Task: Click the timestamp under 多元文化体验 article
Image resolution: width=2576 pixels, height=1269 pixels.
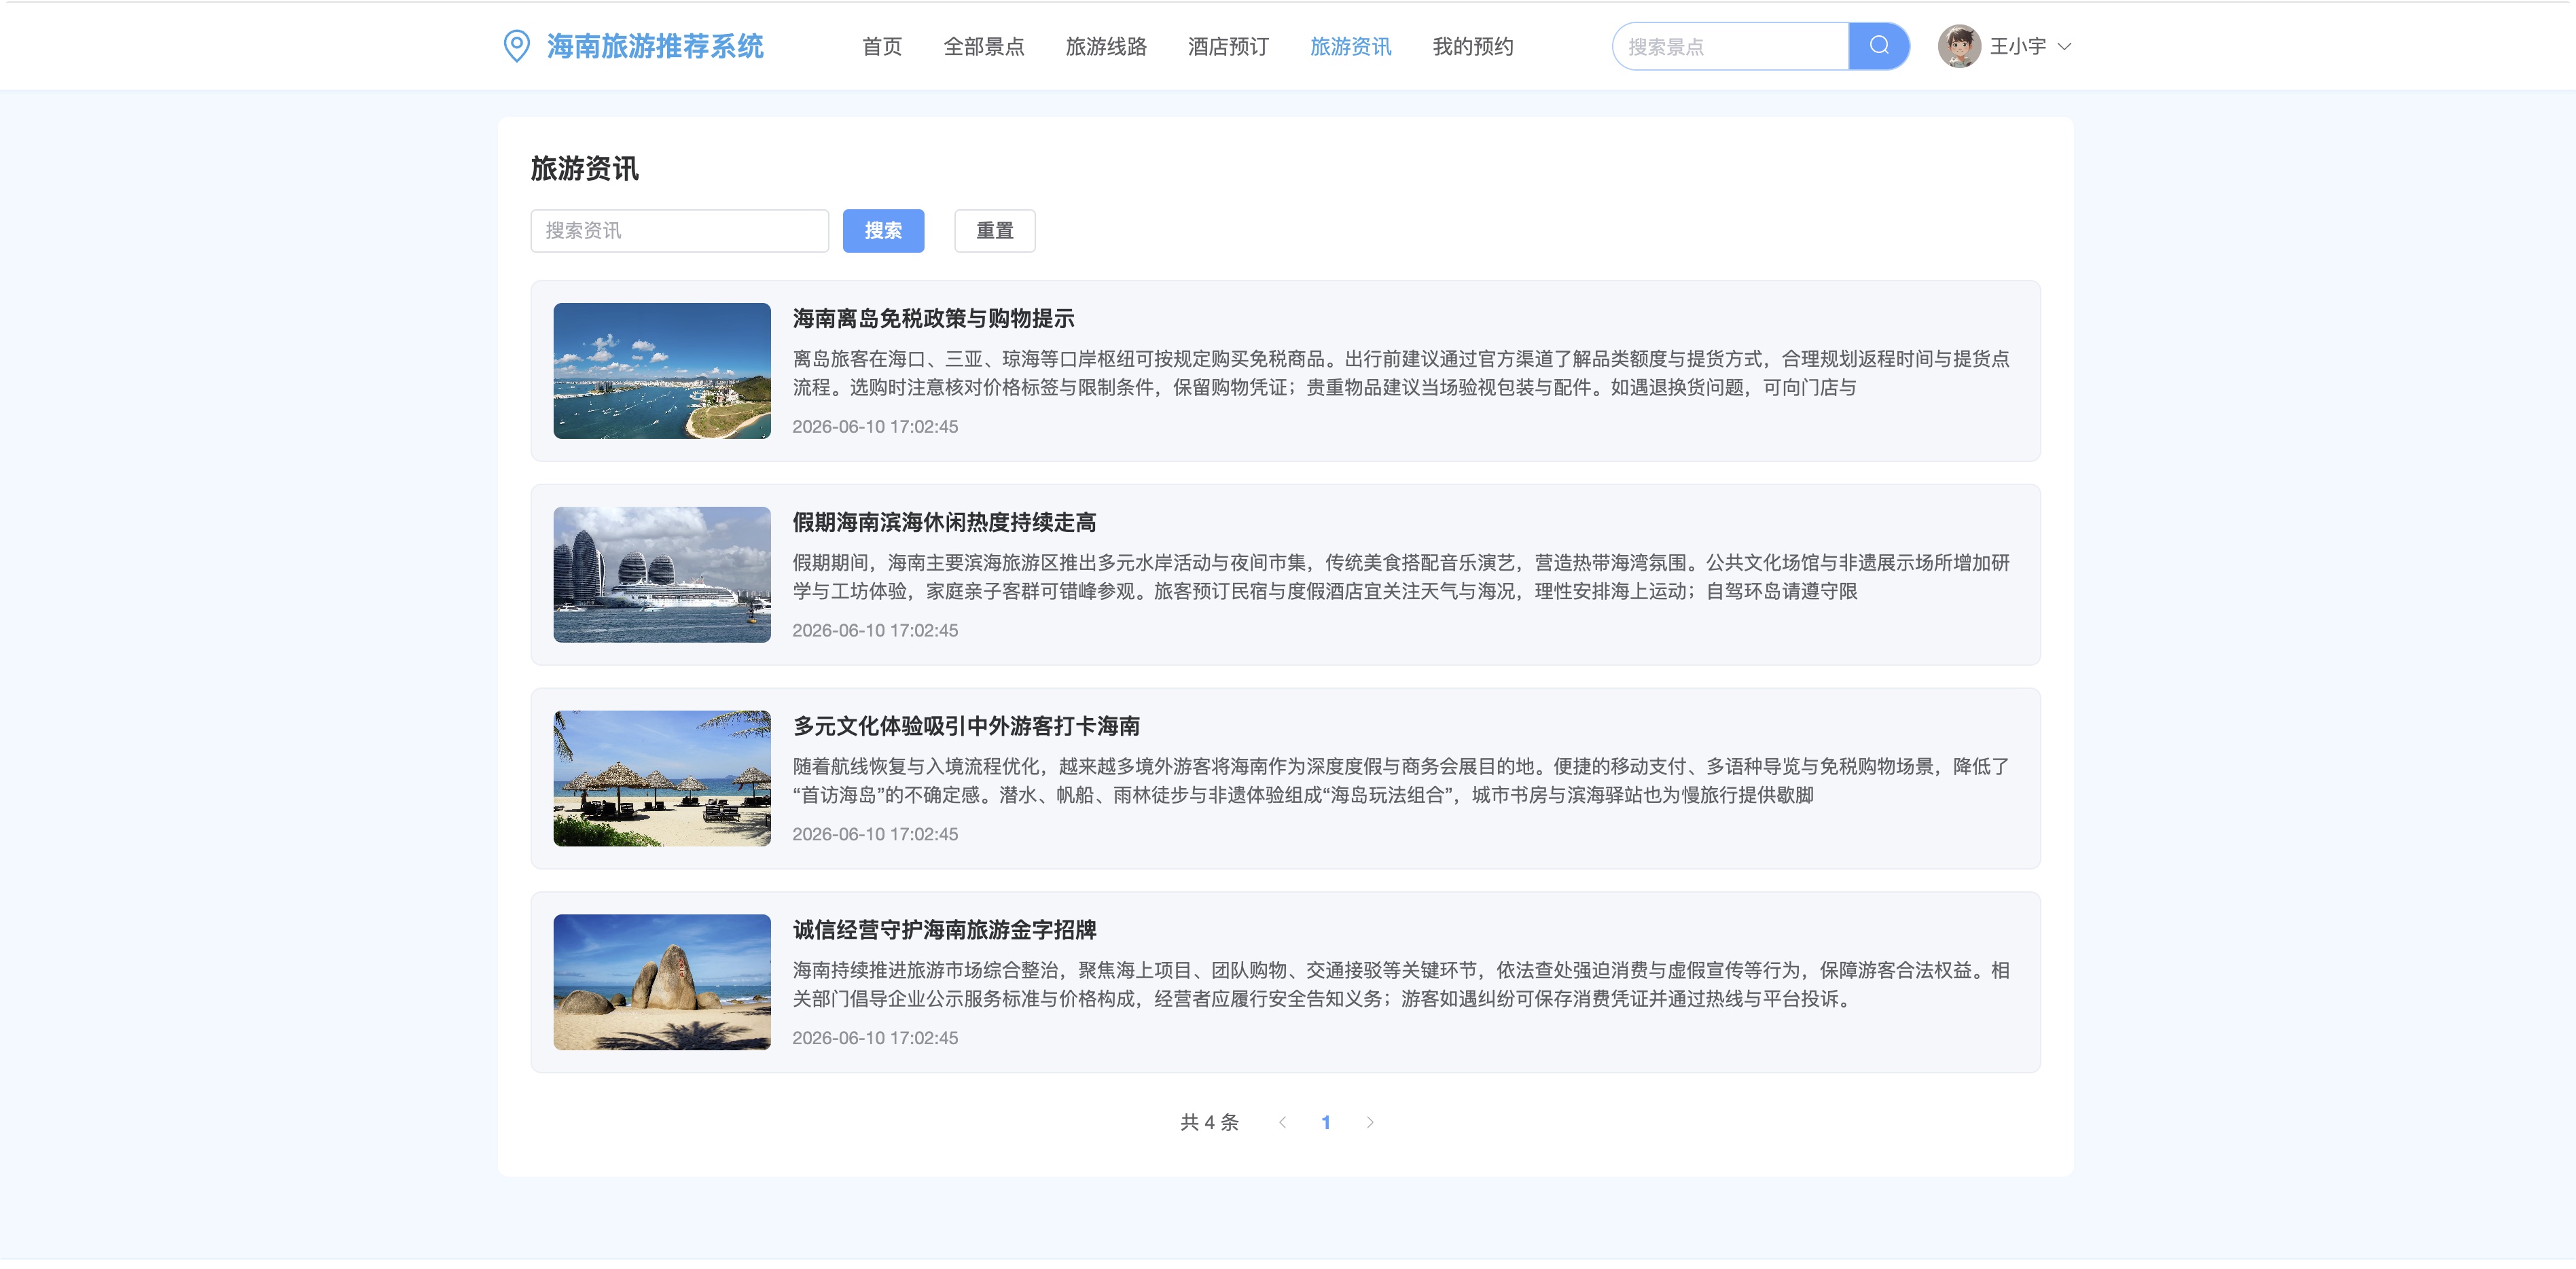Action: [875, 835]
